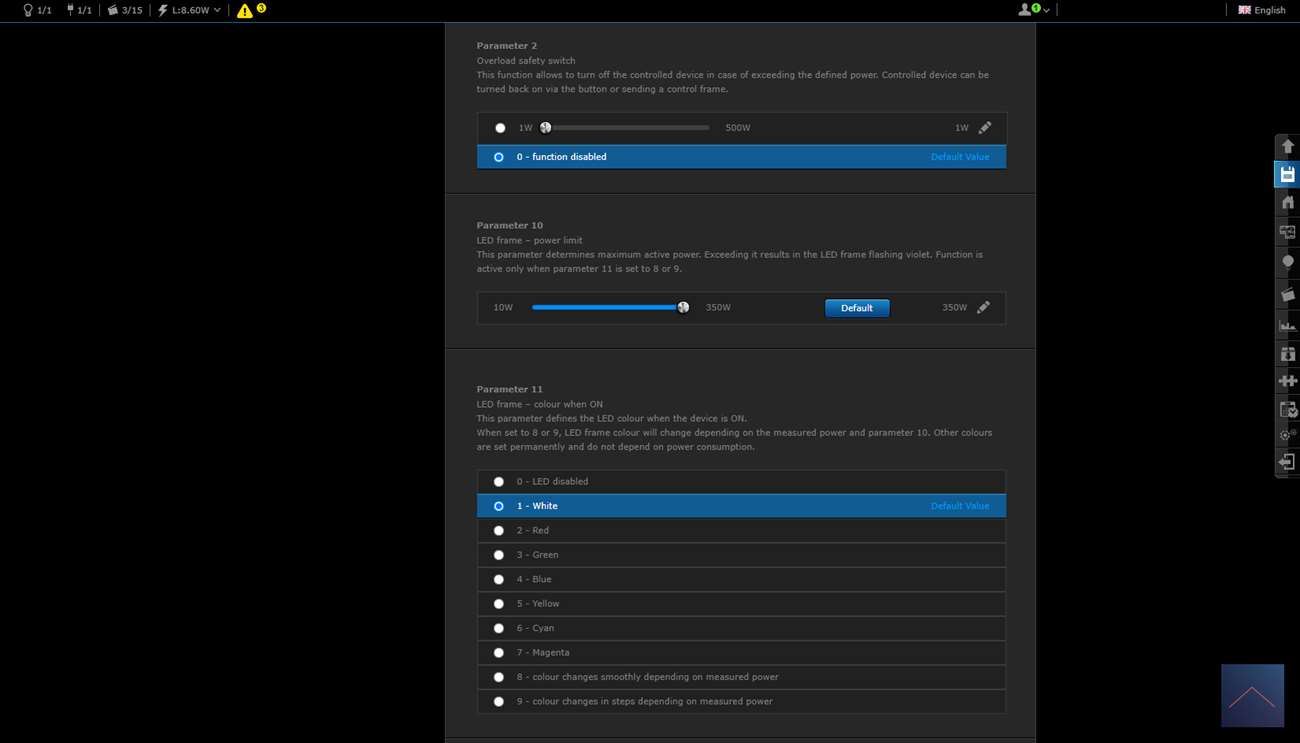Click the LED power limit slider handle

683,308
